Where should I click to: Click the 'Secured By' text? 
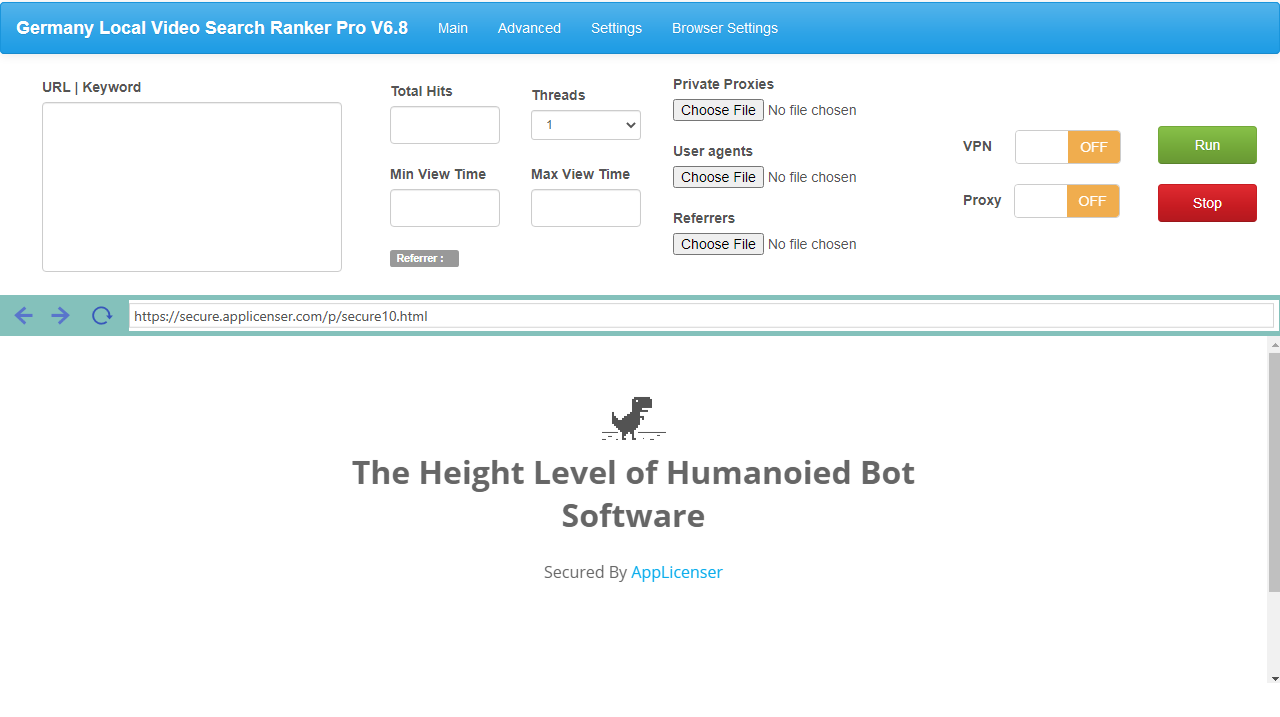(585, 572)
